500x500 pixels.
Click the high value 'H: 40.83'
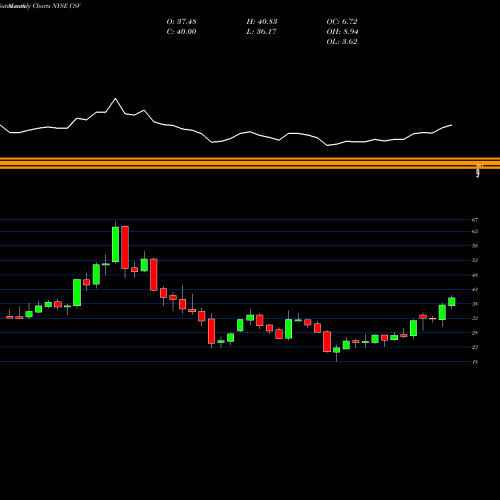click(262, 22)
